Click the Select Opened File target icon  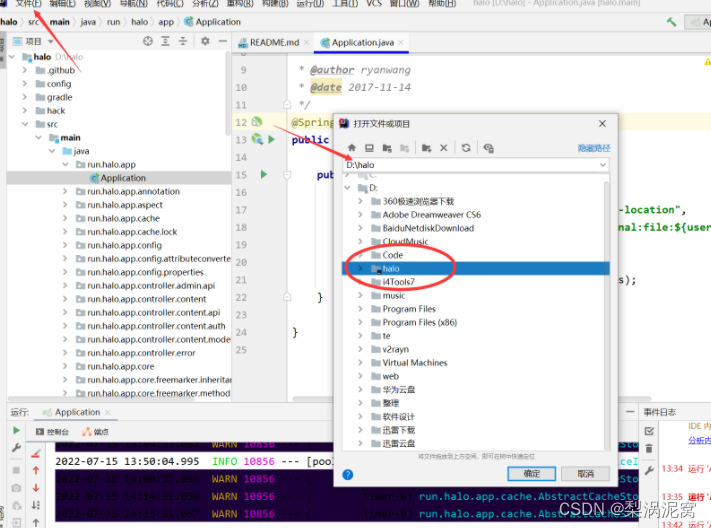[148, 41]
